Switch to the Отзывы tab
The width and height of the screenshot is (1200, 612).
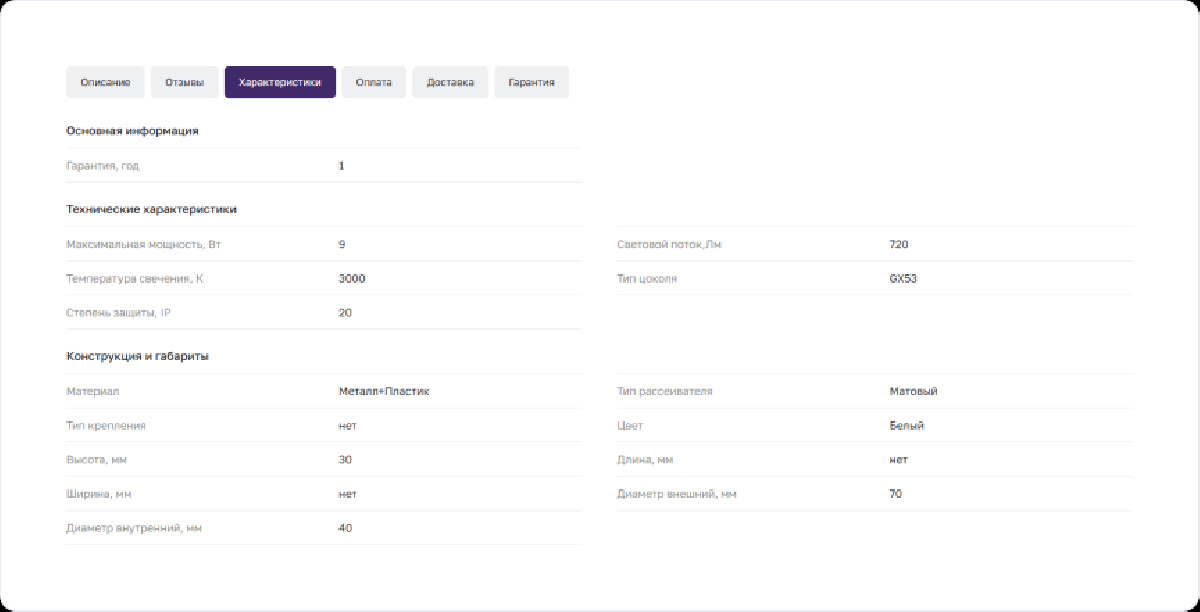[x=184, y=82]
